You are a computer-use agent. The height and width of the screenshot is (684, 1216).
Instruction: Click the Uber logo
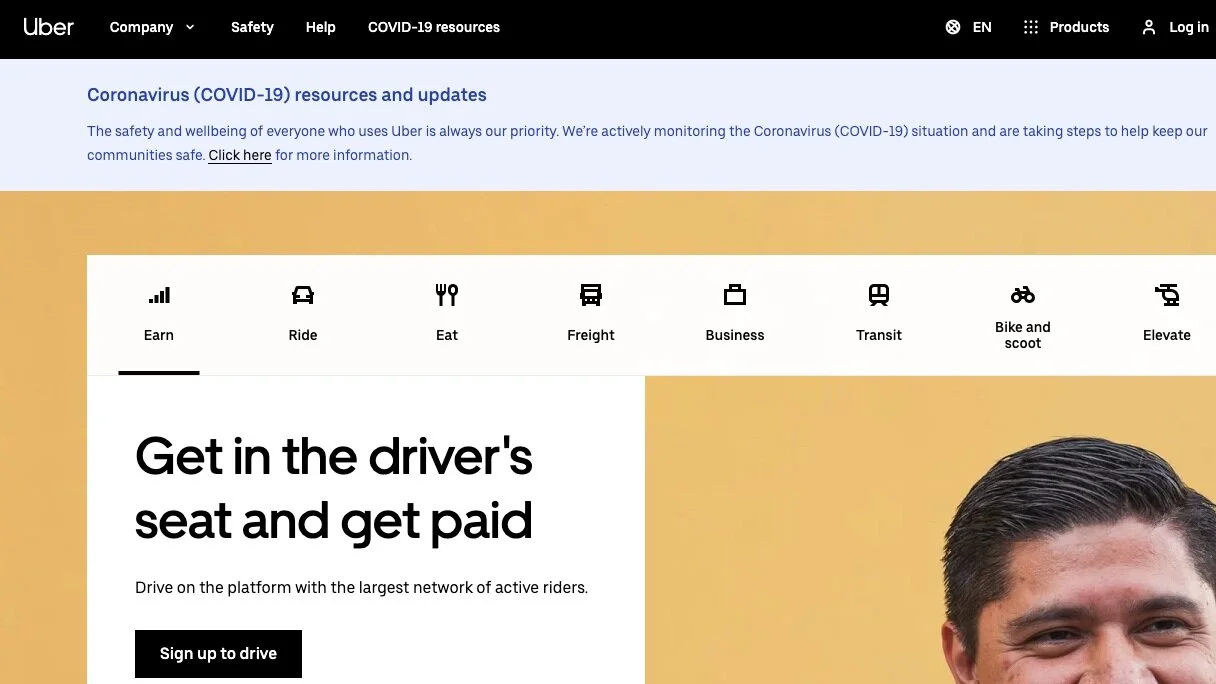pyautogui.click(x=48, y=27)
